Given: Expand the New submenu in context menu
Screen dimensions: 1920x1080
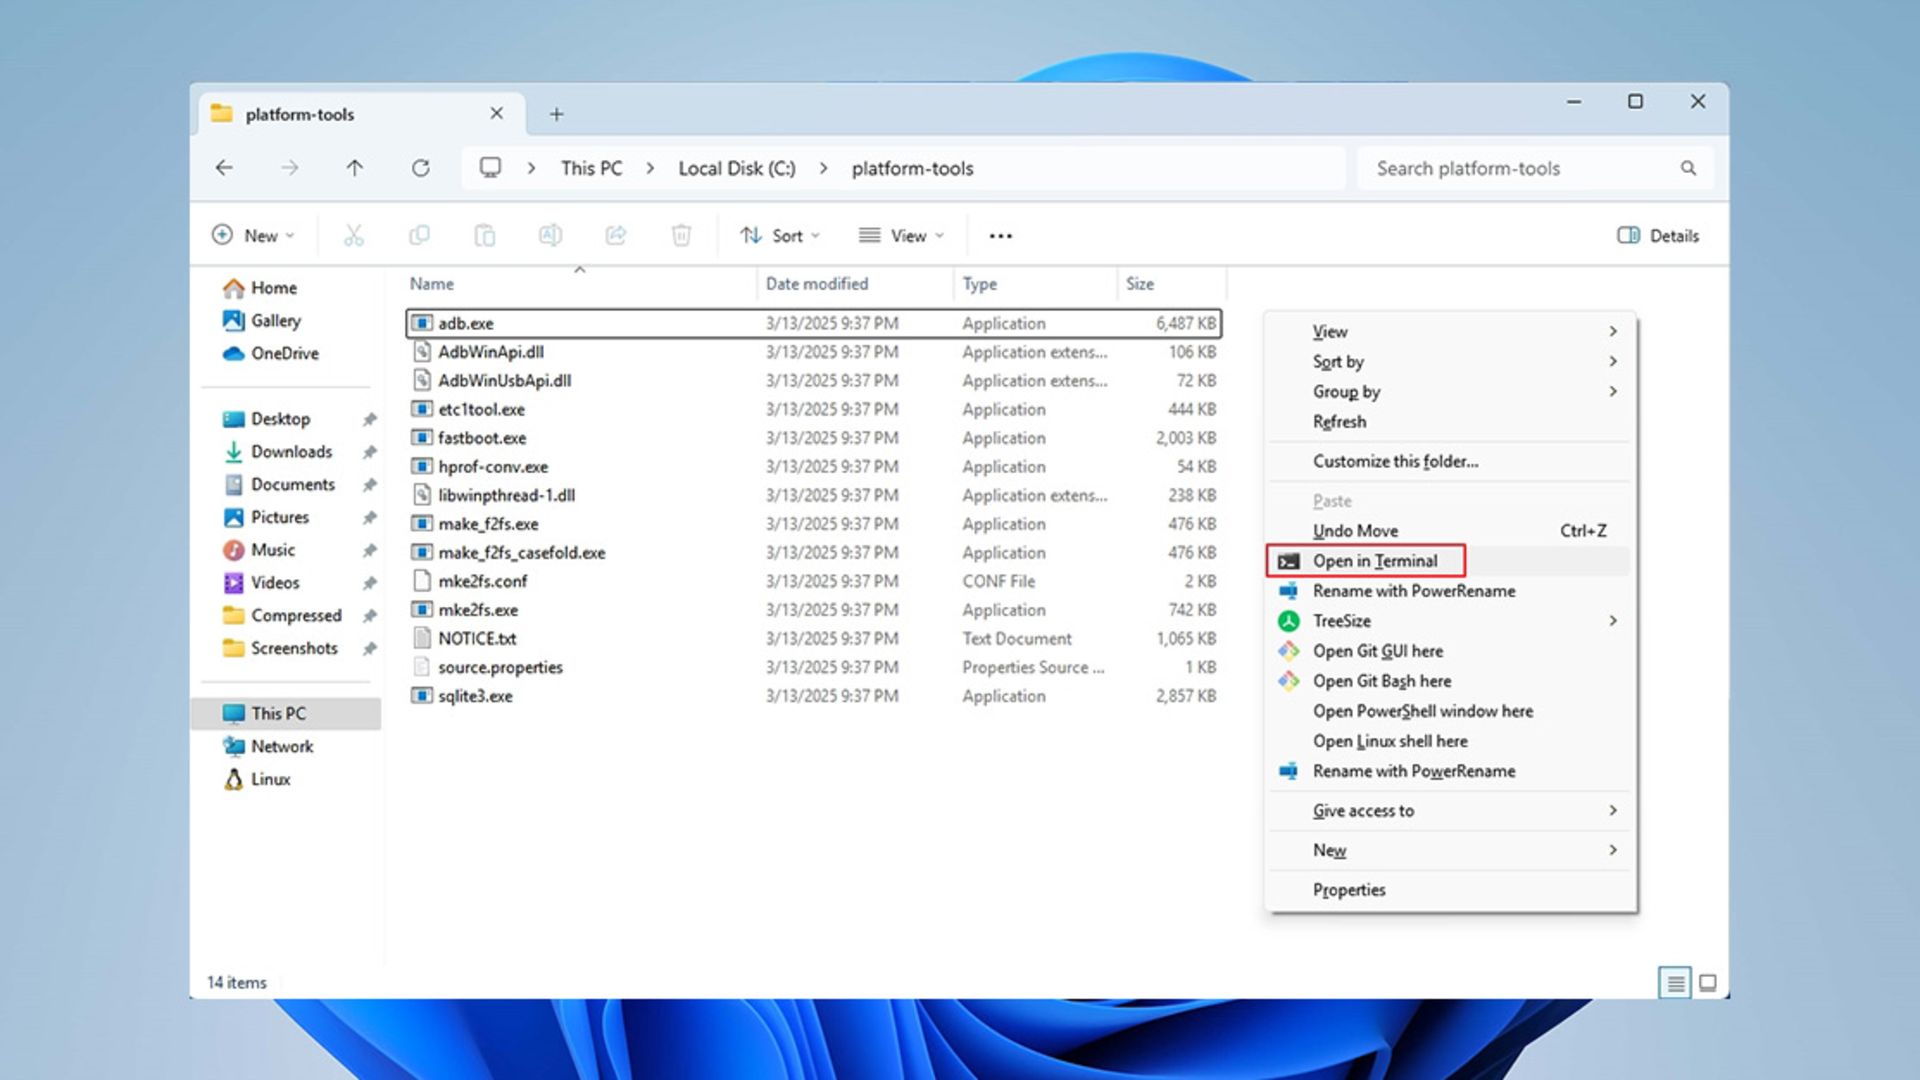Looking at the screenshot, I should pos(1613,850).
